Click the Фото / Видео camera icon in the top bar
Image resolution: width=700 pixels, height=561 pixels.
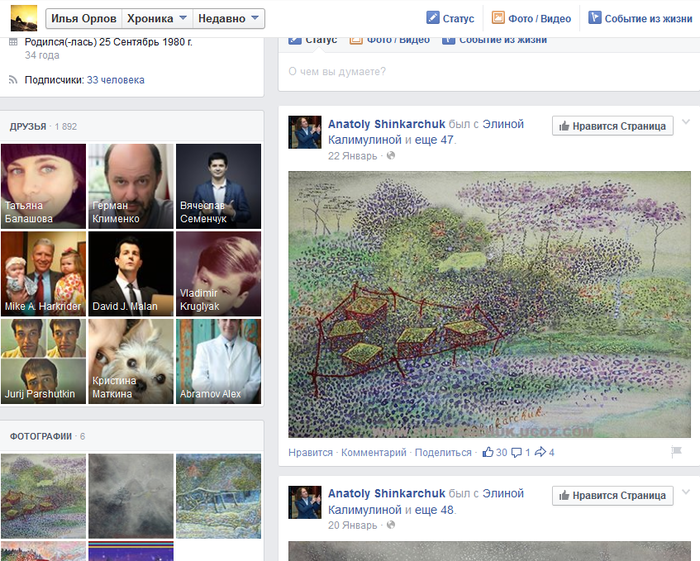coord(498,18)
